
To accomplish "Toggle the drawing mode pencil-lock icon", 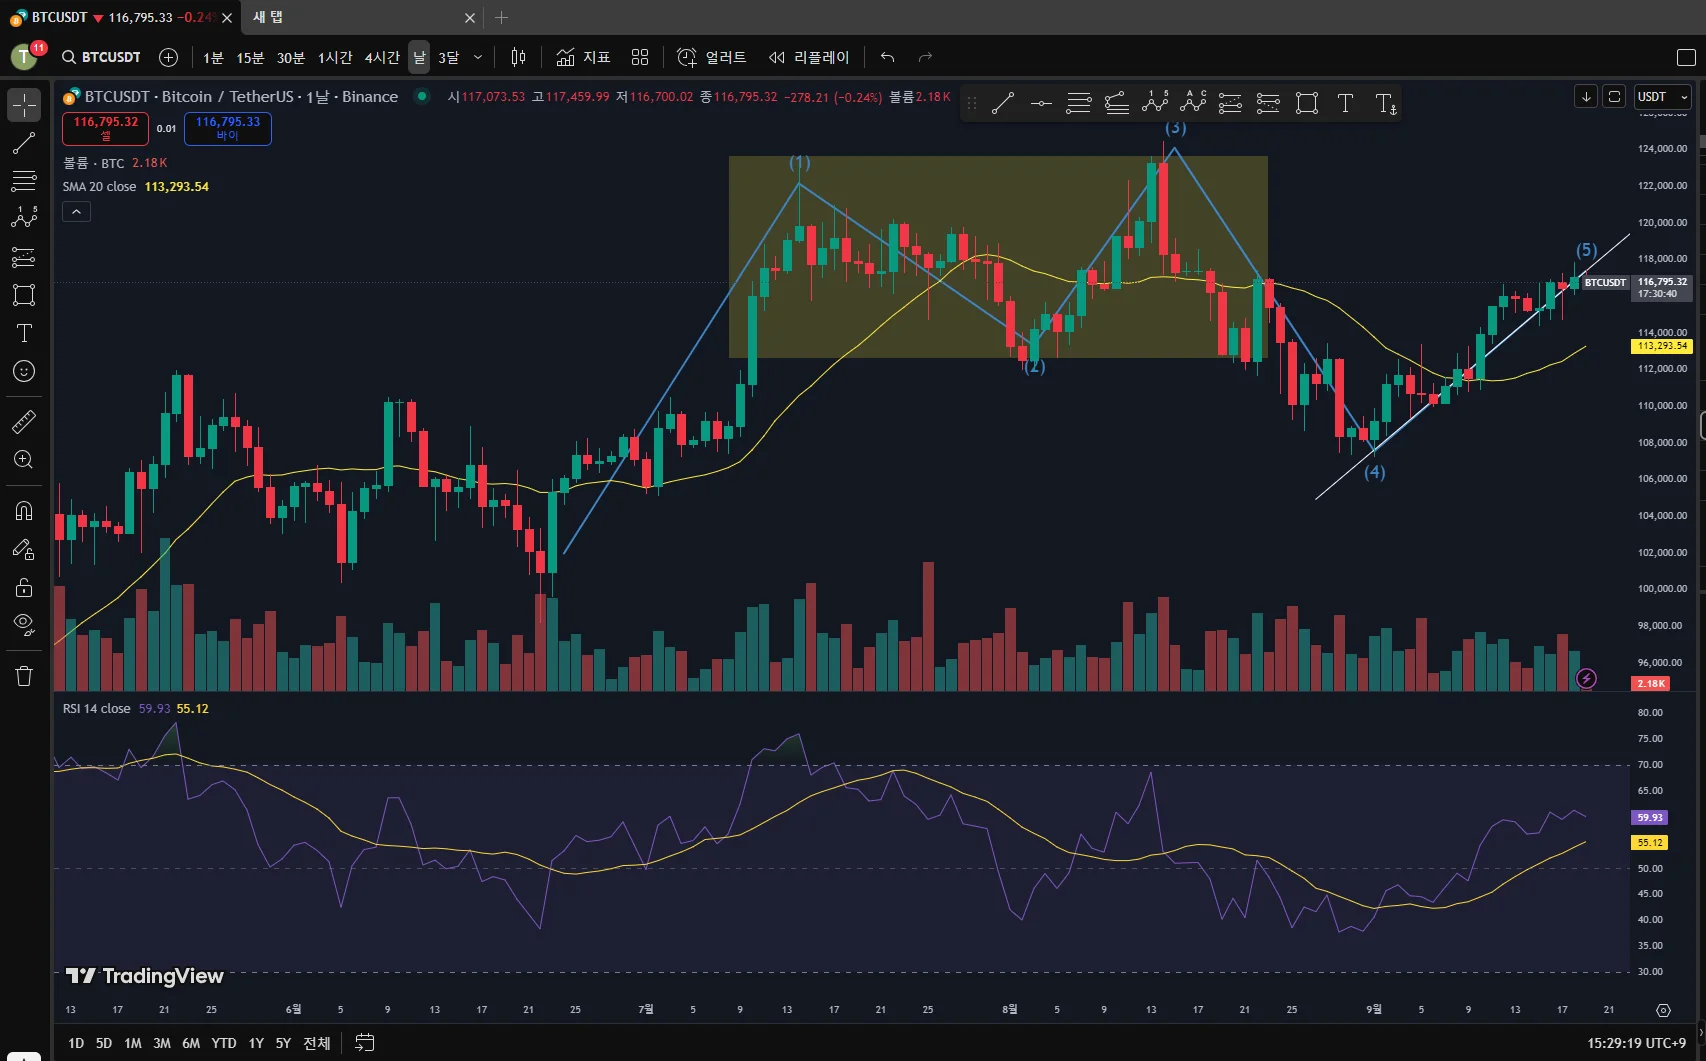I will [x=24, y=549].
